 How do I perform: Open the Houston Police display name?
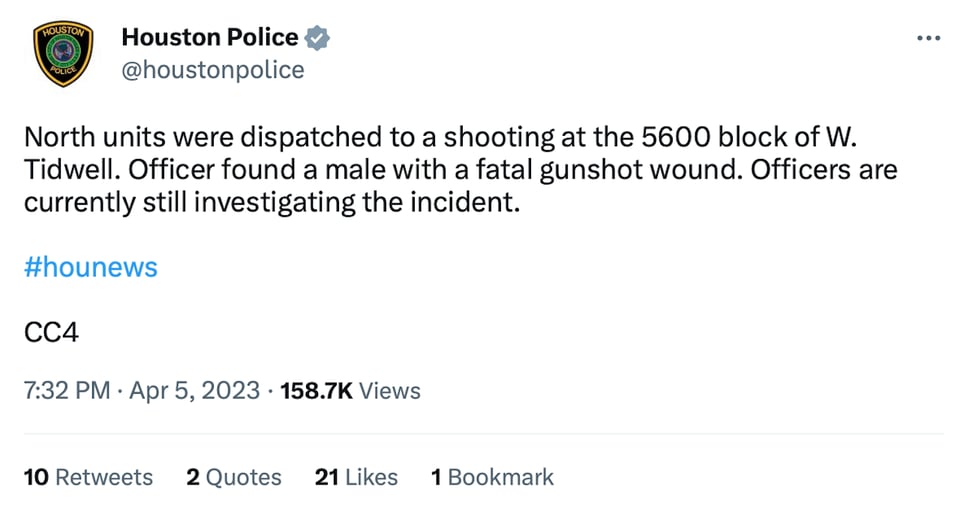pos(209,37)
